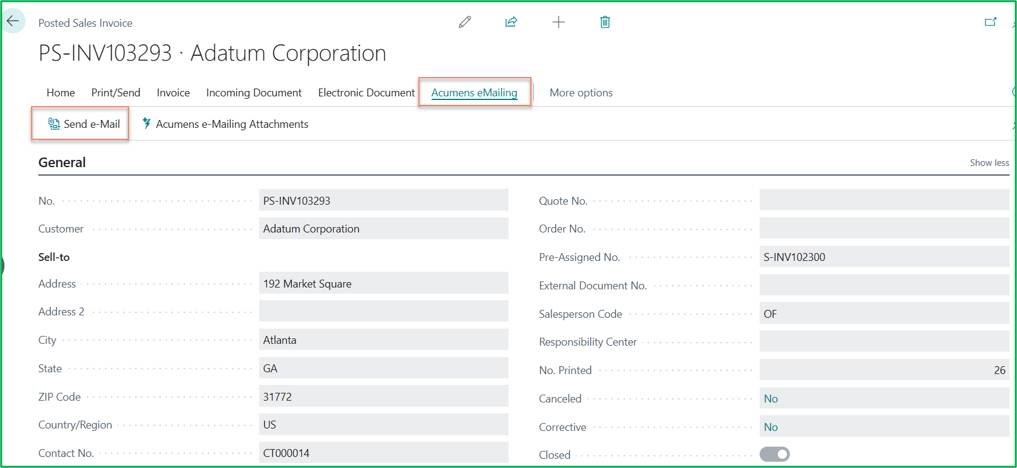
Task: Collapse the General section heading
Action: click(62, 163)
